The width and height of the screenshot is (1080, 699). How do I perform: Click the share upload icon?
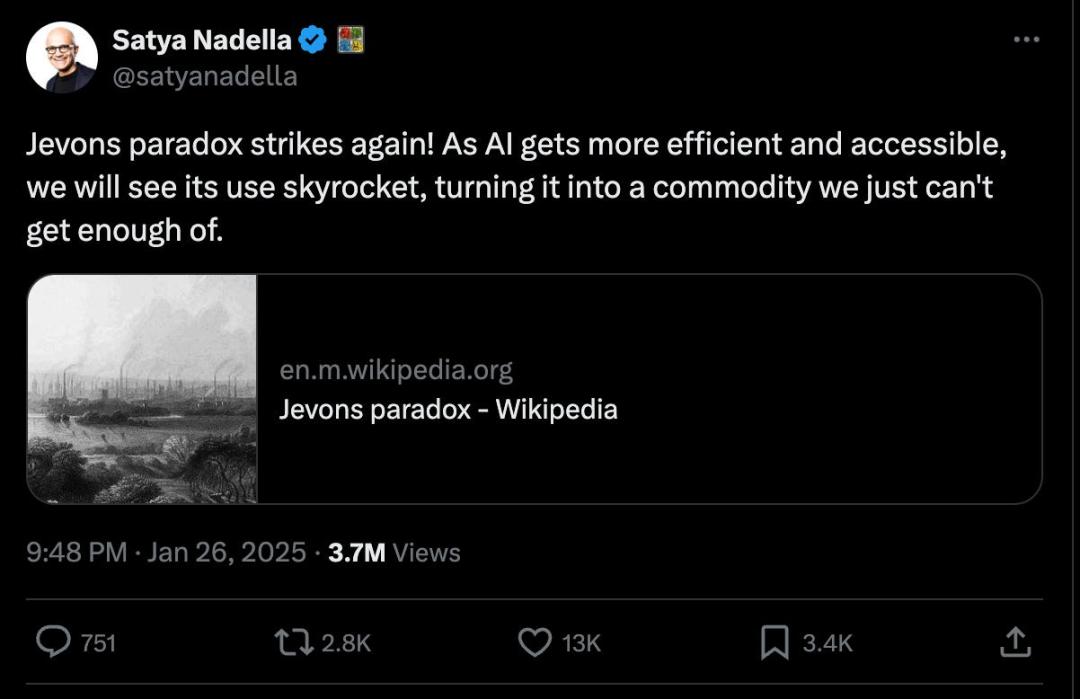click(1014, 641)
